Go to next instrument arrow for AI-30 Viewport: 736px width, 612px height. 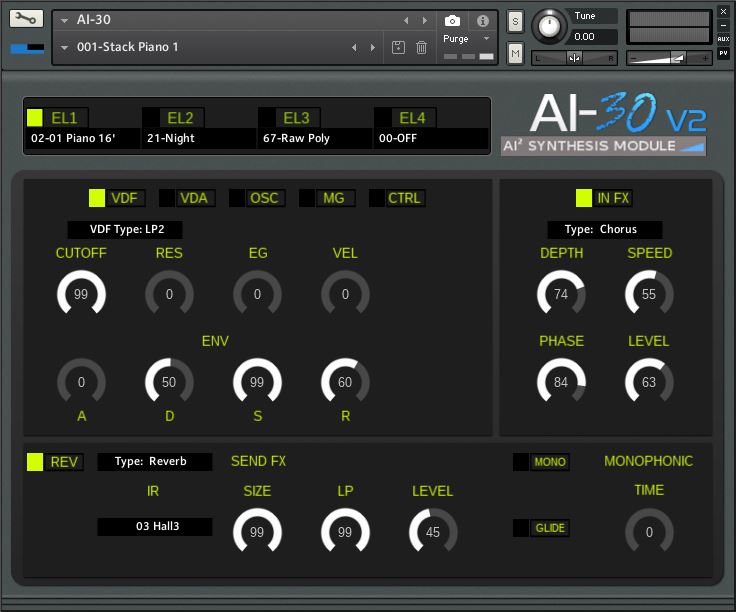[x=425, y=20]
